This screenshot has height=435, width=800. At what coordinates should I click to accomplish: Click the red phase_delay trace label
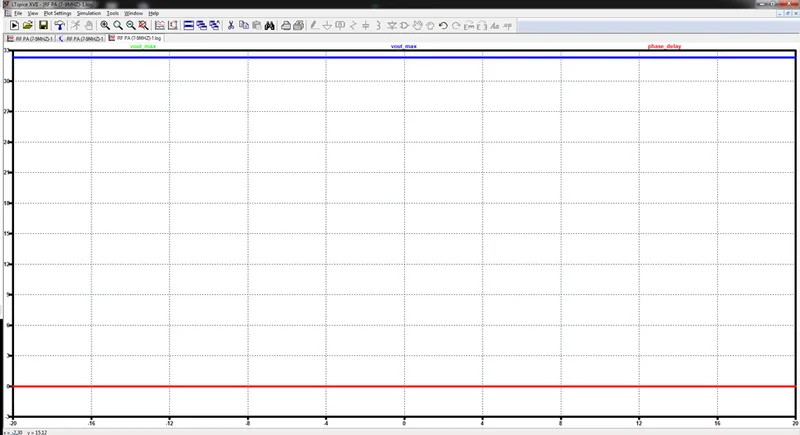point(664,46)
